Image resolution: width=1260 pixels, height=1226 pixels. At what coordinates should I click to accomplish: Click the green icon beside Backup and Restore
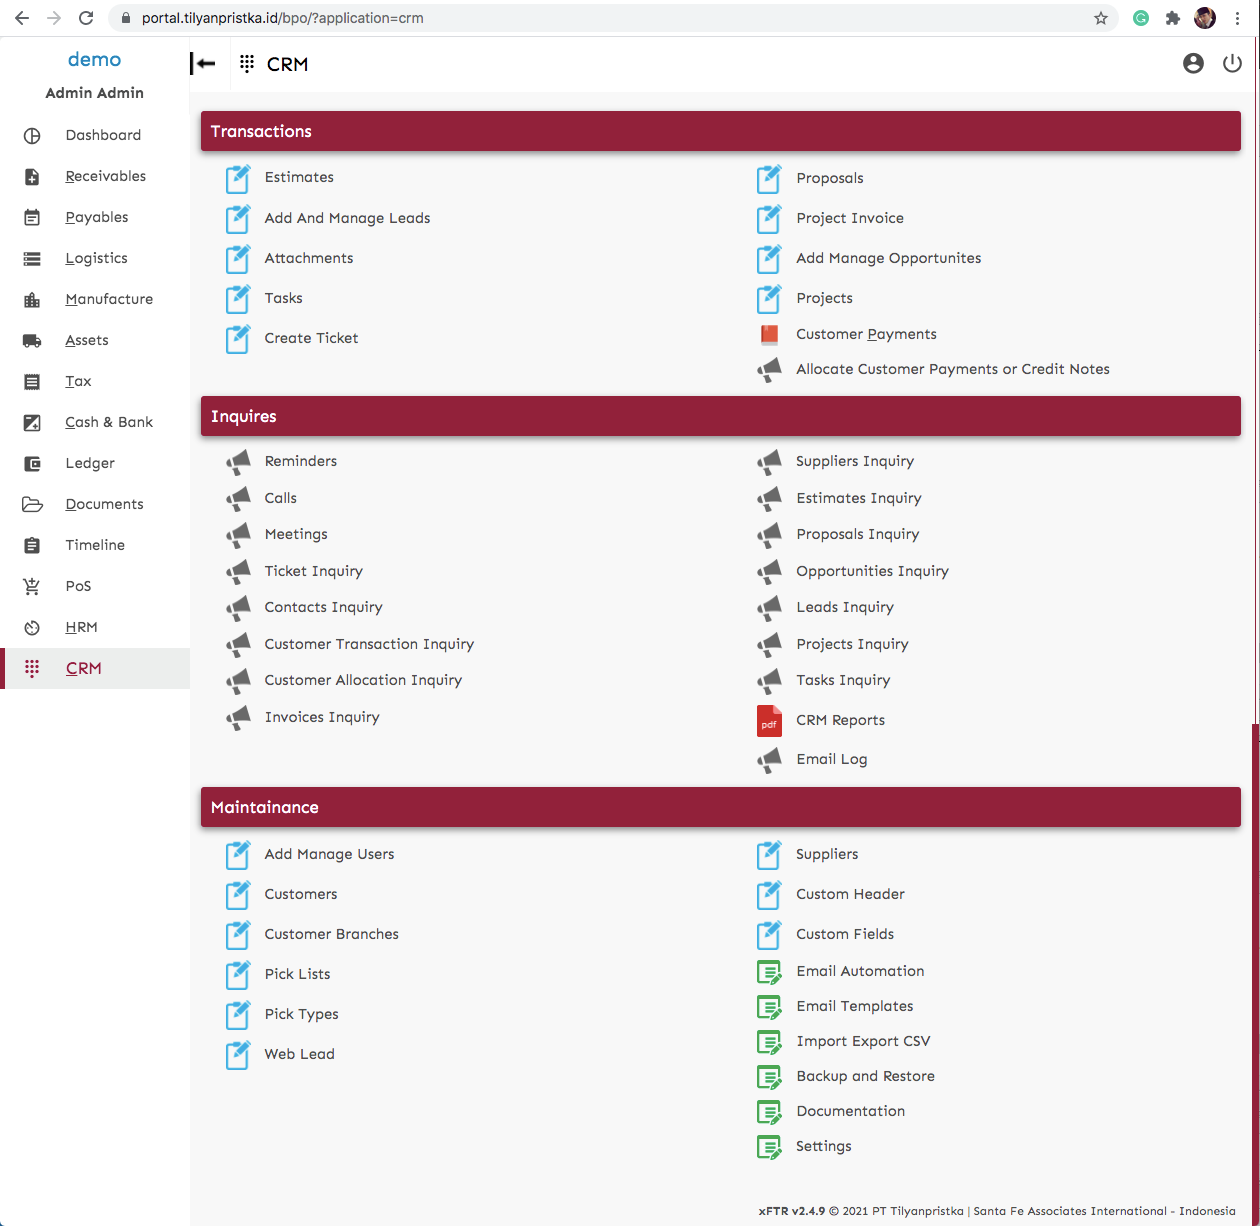769,1077
